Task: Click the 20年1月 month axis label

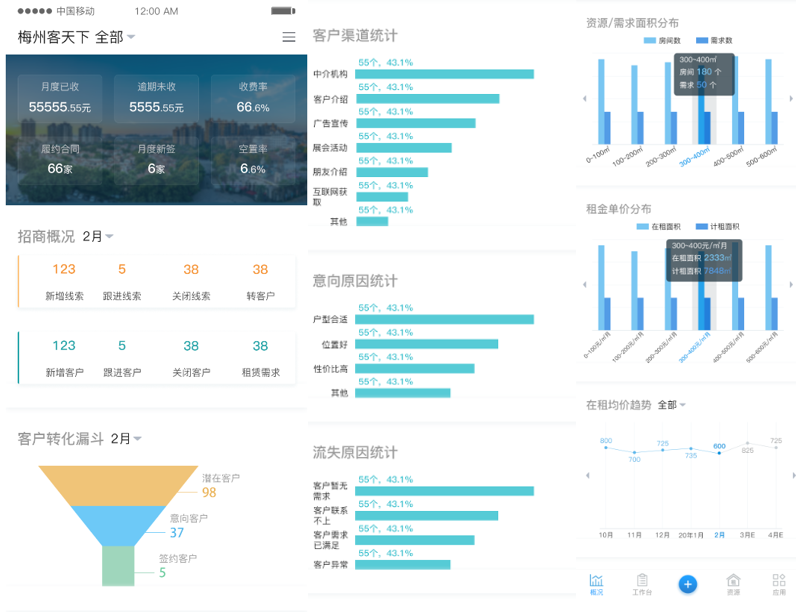Action: click(x=690, y=535)
